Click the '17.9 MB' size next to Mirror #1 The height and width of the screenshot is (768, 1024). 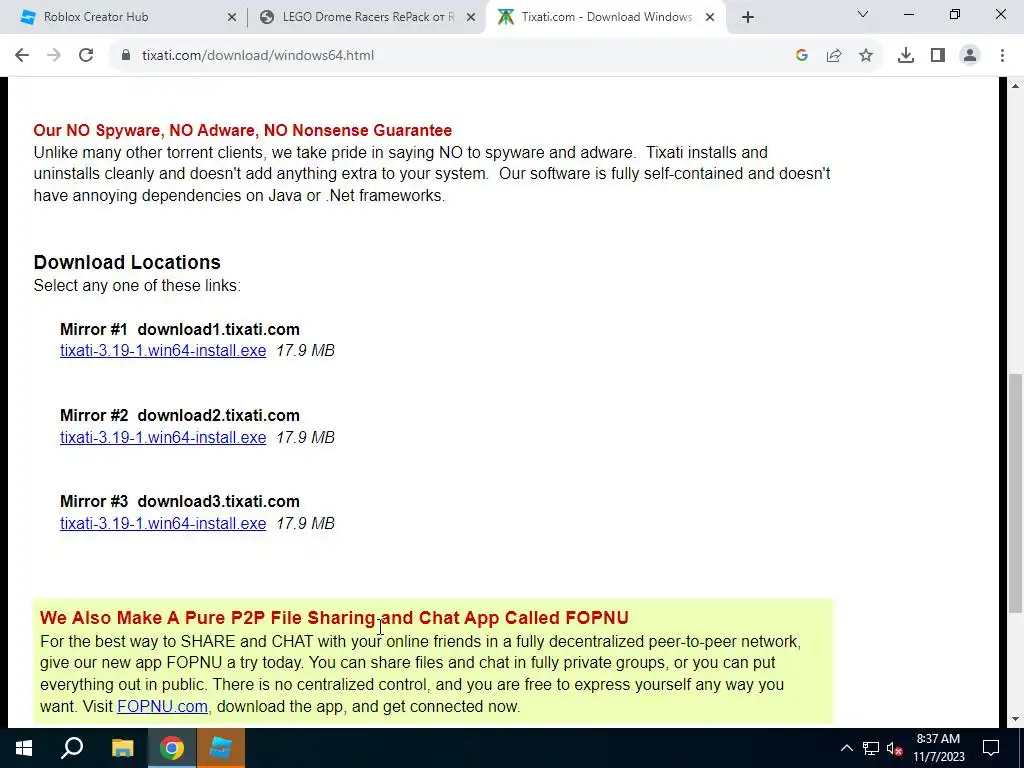pos(306,351)
